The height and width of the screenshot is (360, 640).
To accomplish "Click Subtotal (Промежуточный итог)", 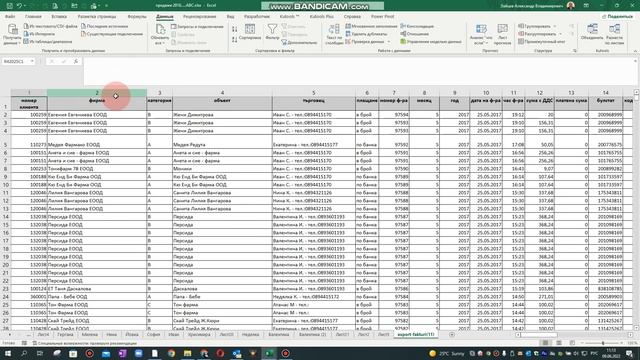I will click(542, 41).
